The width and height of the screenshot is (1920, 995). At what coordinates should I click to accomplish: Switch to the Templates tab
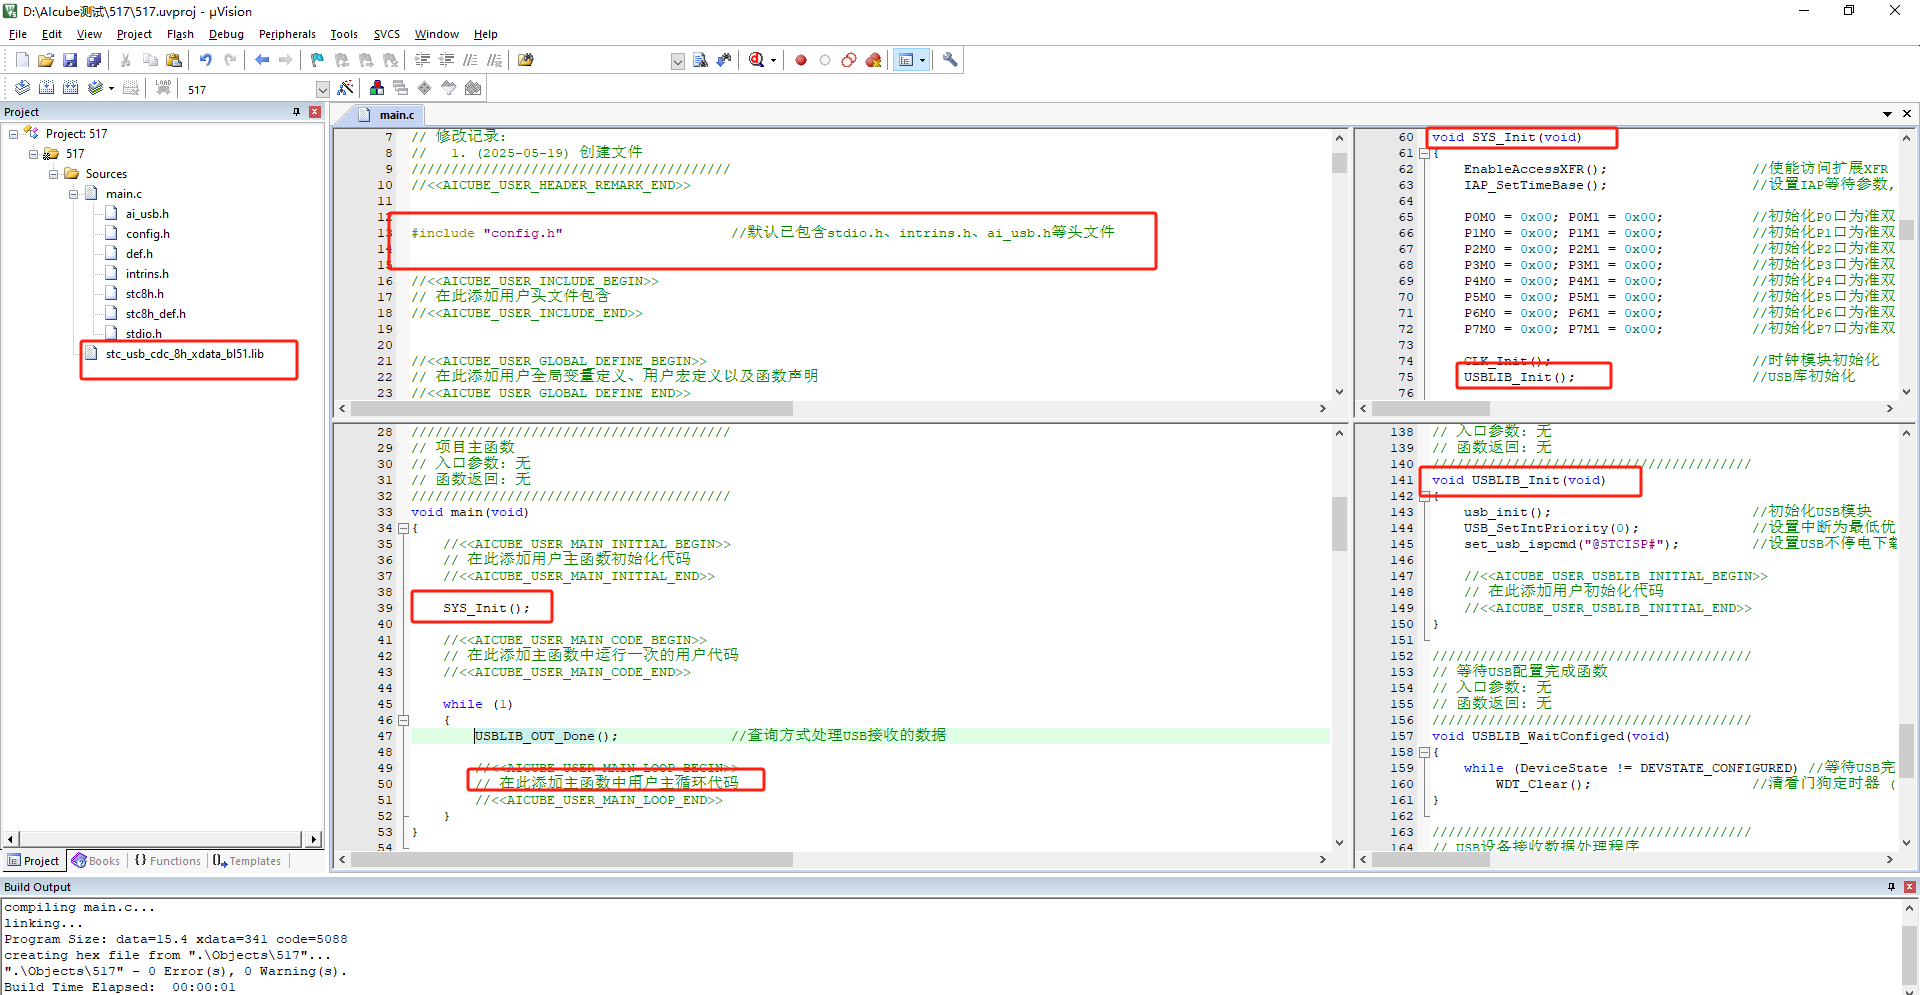coord(247,861)
